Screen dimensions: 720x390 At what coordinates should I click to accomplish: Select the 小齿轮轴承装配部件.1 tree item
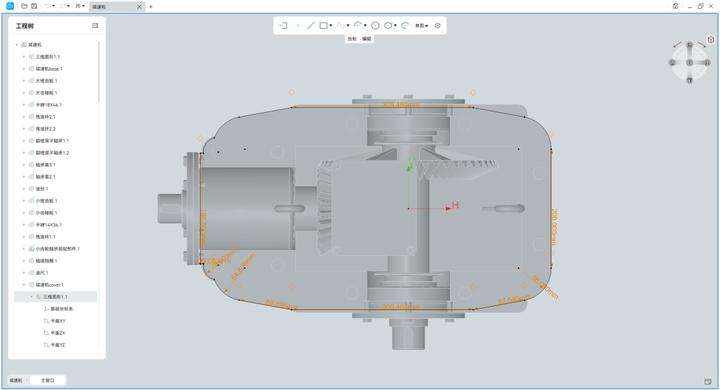pos(57,249)
